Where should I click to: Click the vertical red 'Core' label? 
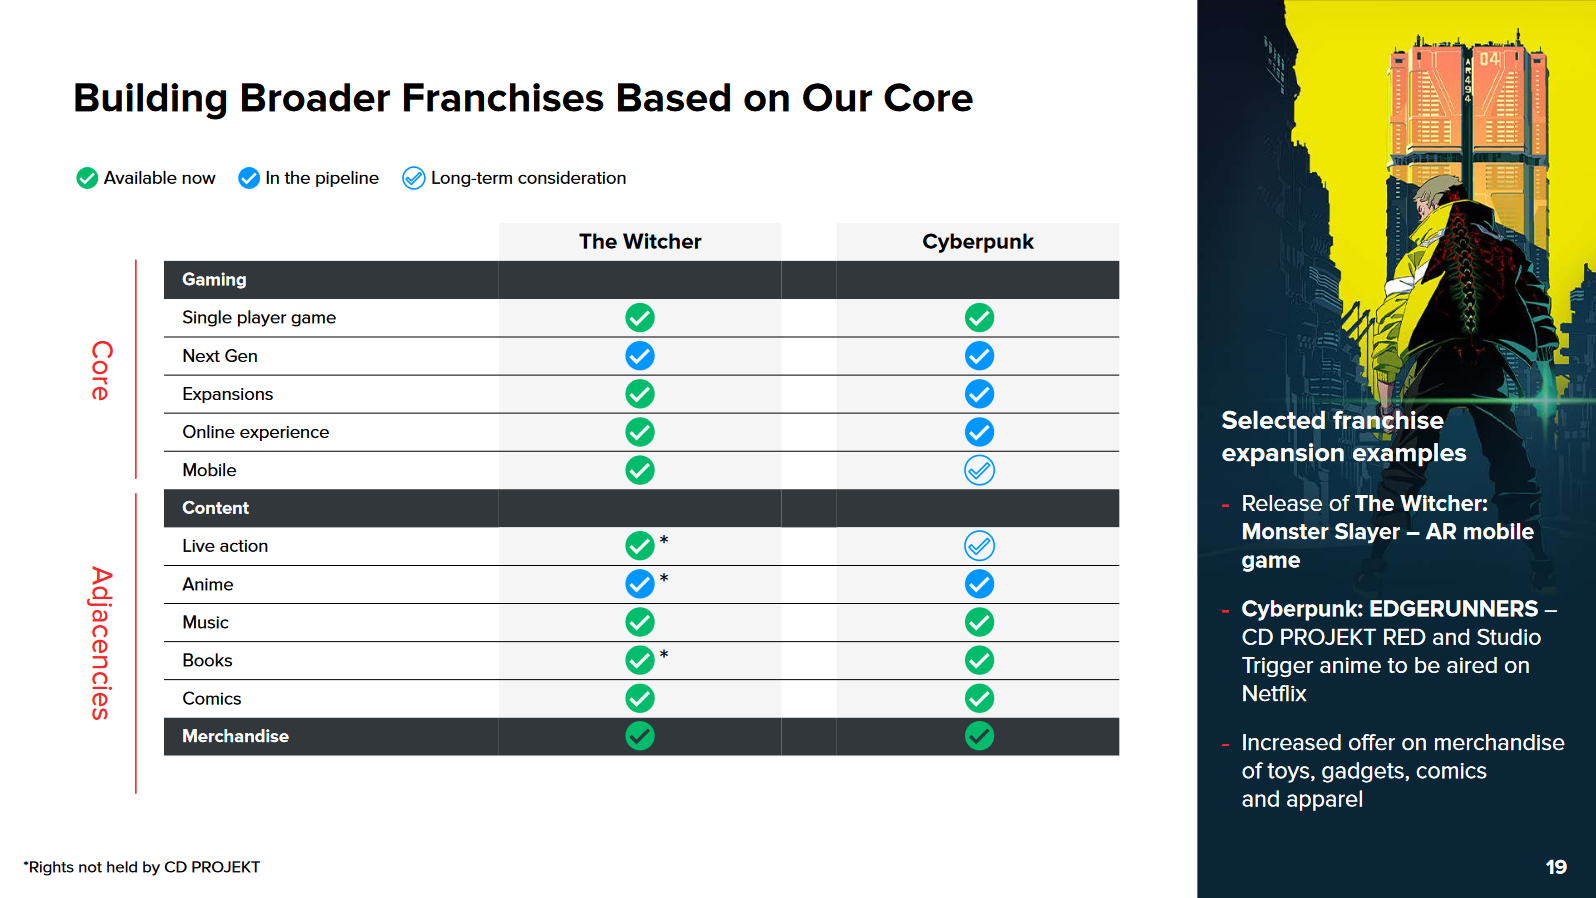101,371
